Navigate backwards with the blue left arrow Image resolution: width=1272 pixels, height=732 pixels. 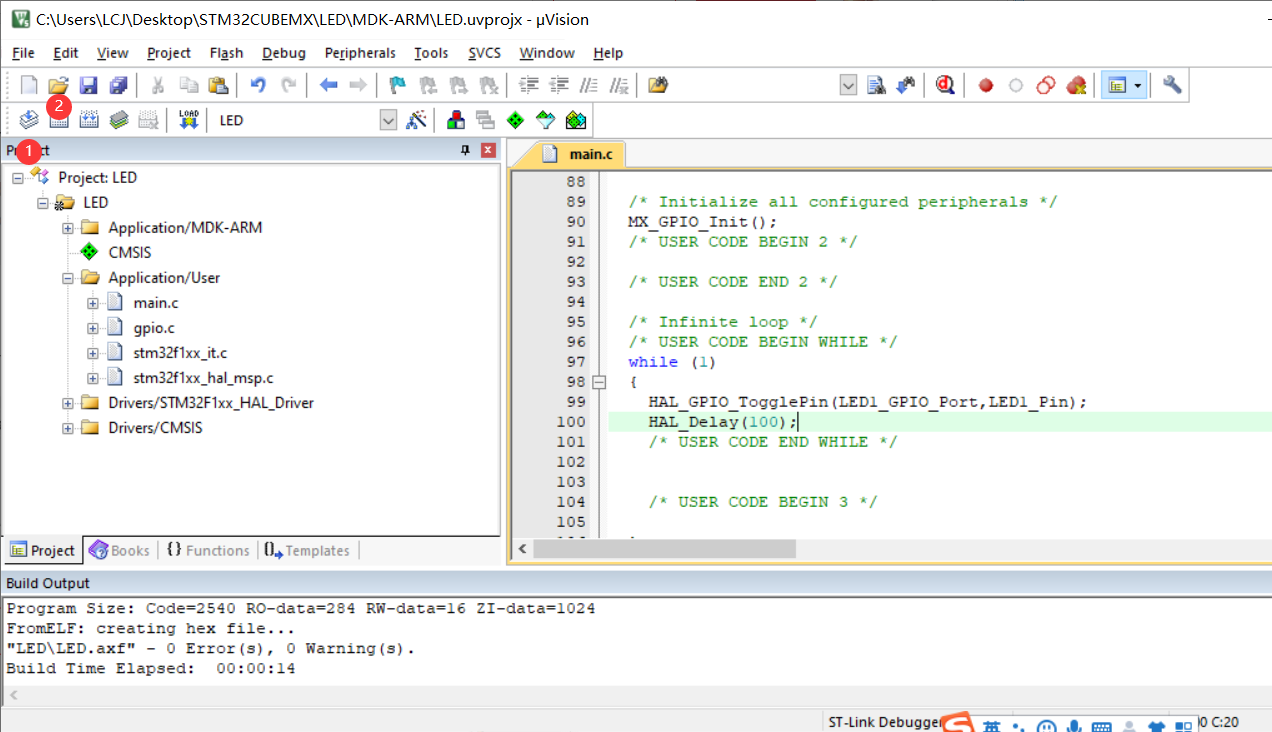tap(328, 86)
